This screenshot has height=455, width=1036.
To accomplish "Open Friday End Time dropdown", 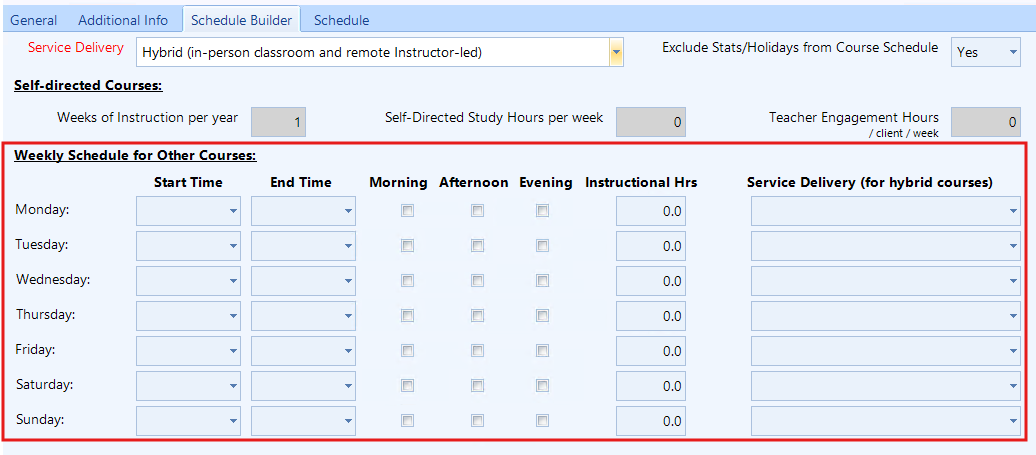I will (x=303, y=351).
